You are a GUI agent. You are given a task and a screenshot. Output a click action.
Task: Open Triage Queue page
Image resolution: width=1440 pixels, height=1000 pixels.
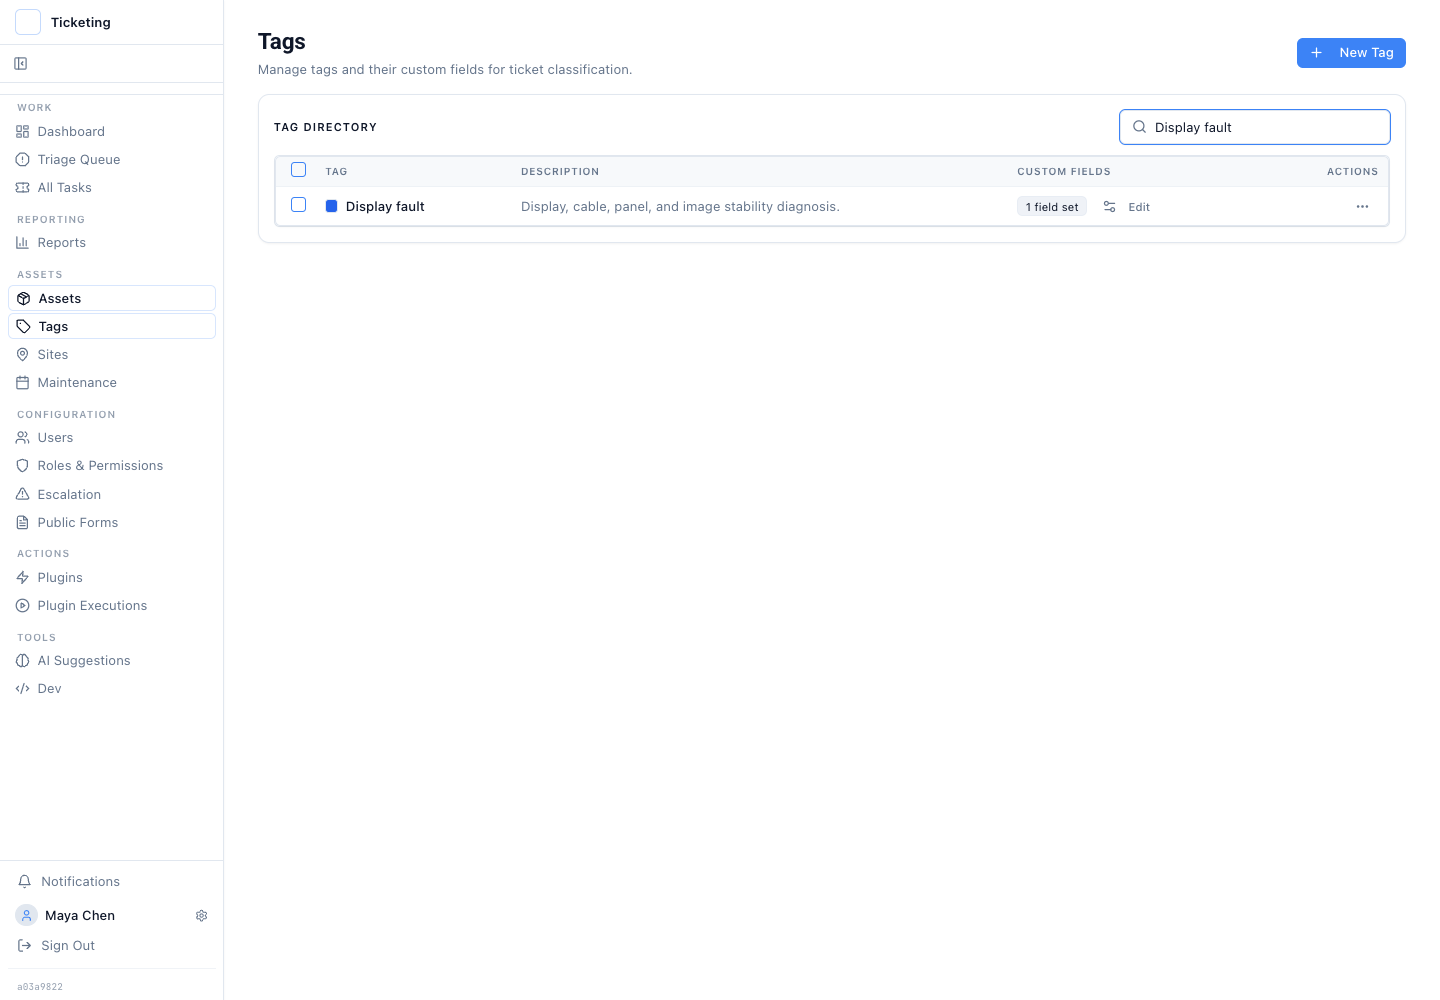pyautogui.click(x=112, y=160)
